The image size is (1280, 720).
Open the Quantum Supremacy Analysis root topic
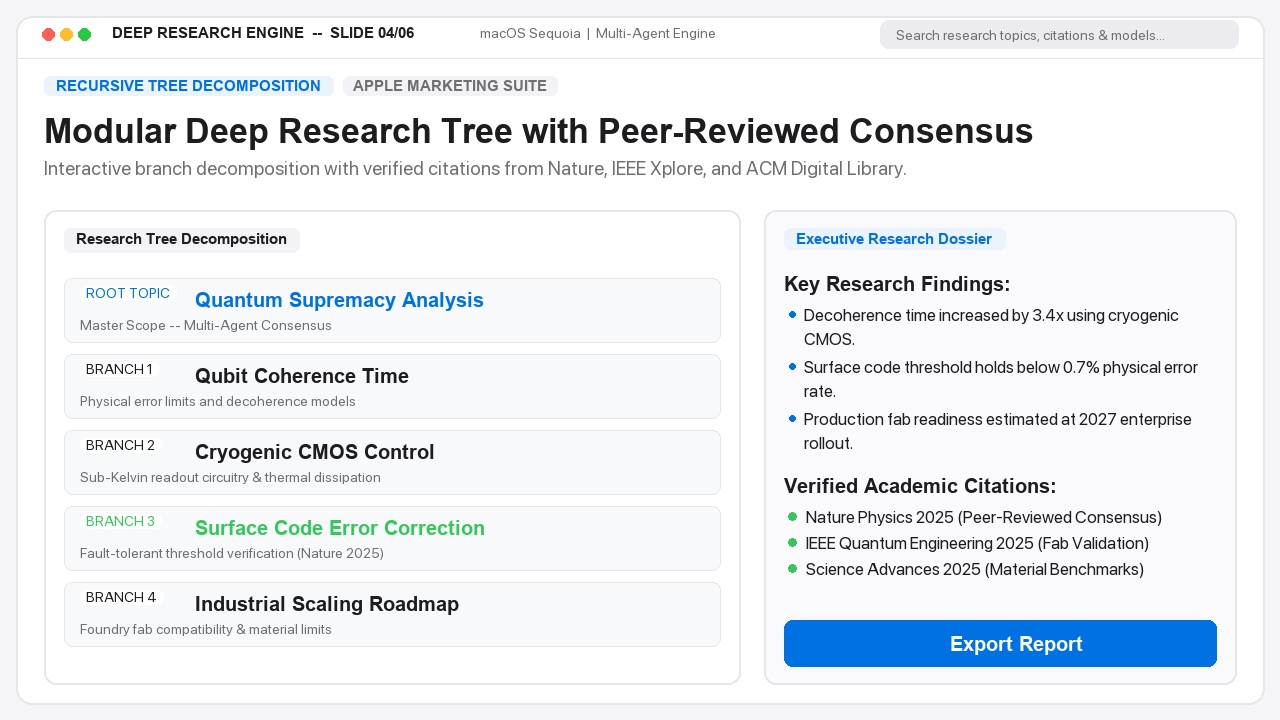pos(392,310)
